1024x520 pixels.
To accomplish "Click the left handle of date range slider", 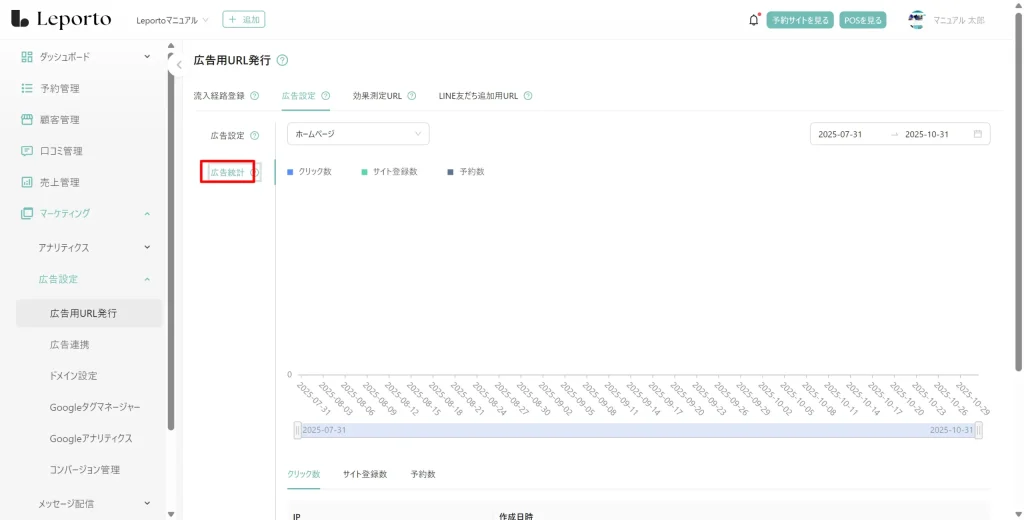I will tap(297, 430).
